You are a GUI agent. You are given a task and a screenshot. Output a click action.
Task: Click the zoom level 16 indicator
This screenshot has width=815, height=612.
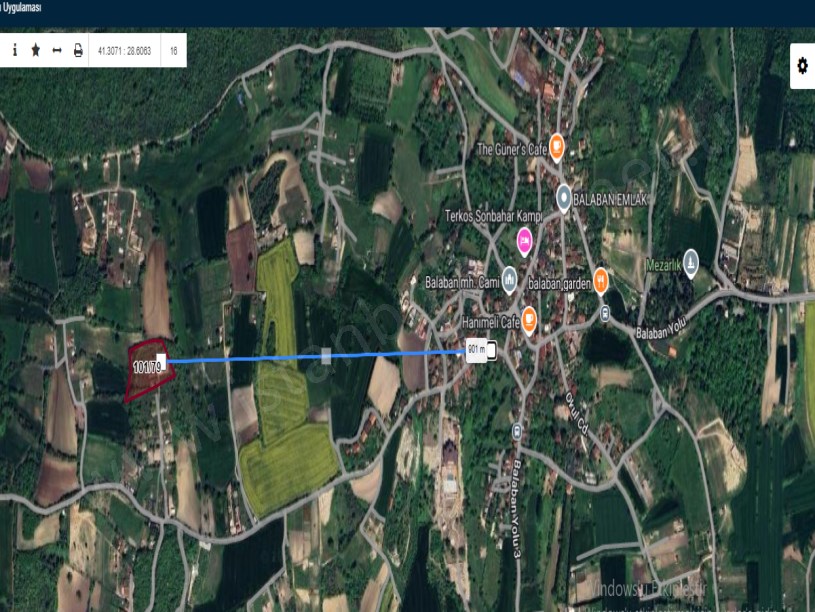pyautogui.click(x=174, y=50)
